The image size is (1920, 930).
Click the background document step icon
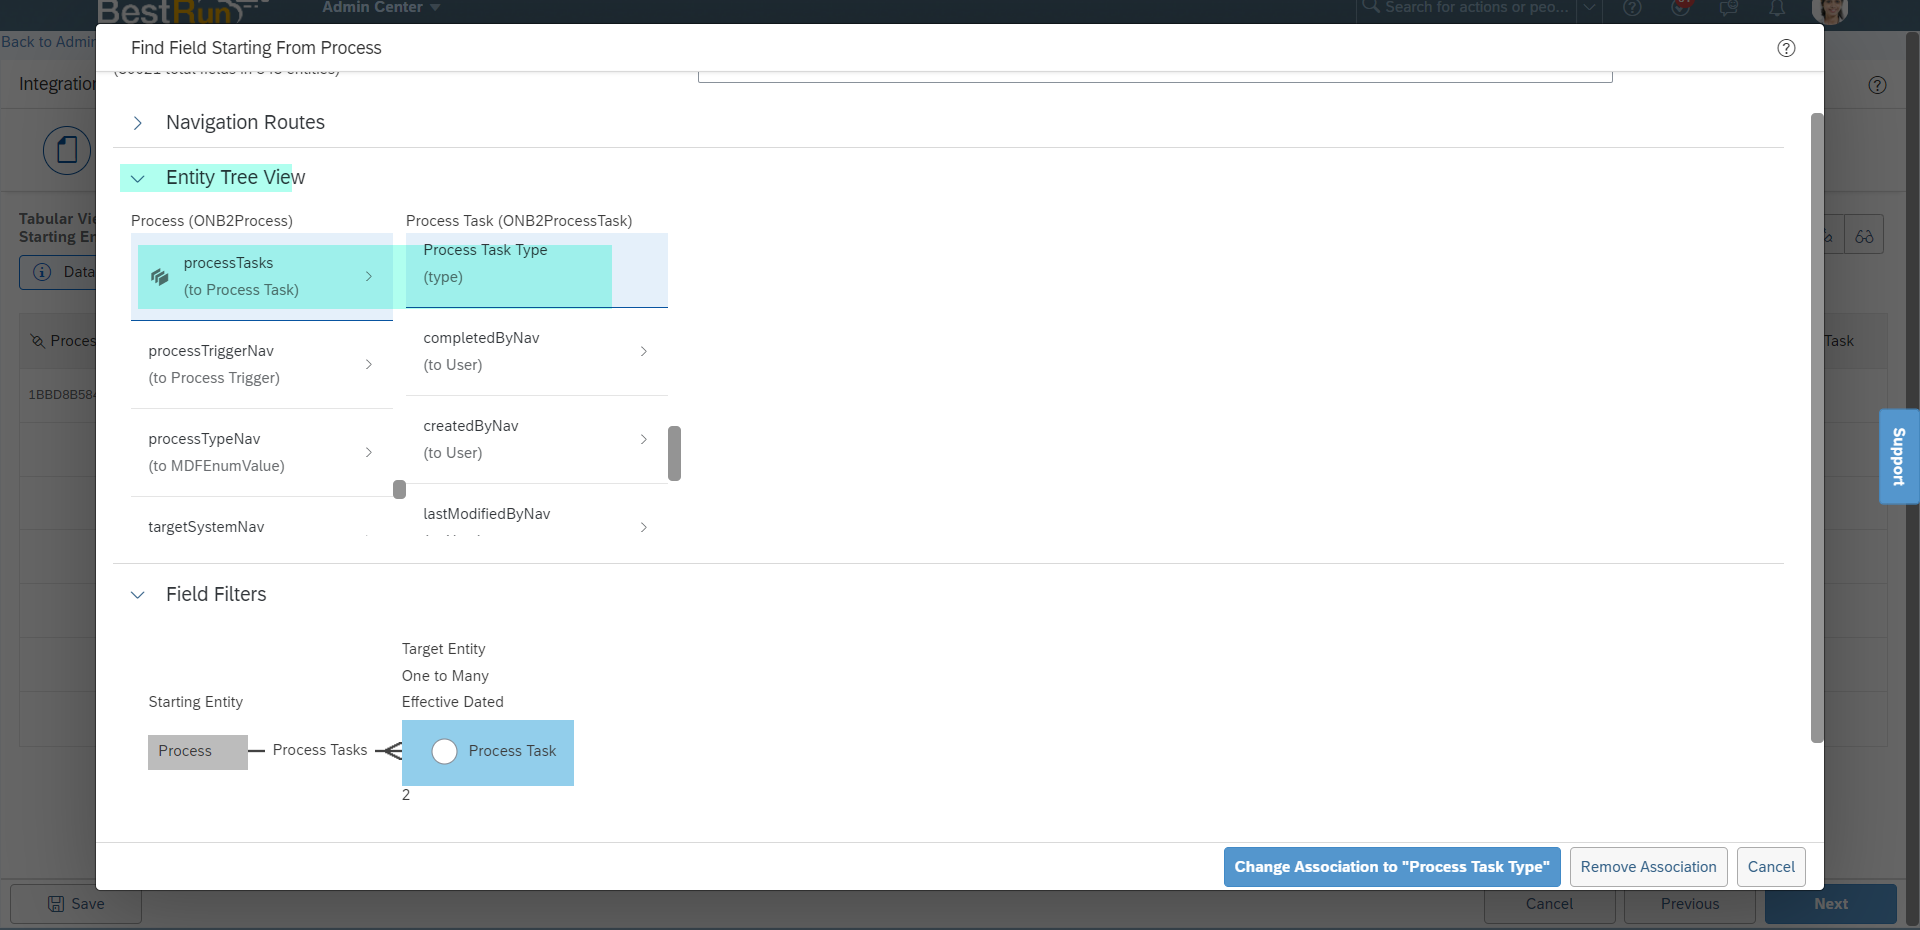[67, 151]
